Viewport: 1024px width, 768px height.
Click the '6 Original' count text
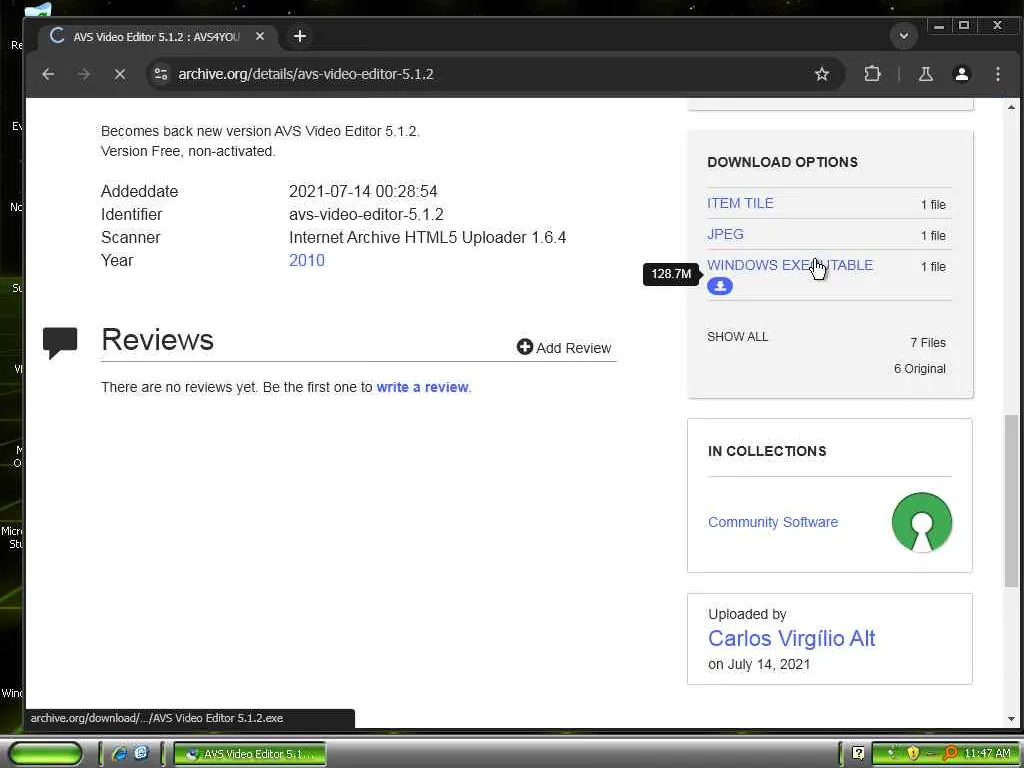point(920,369)
